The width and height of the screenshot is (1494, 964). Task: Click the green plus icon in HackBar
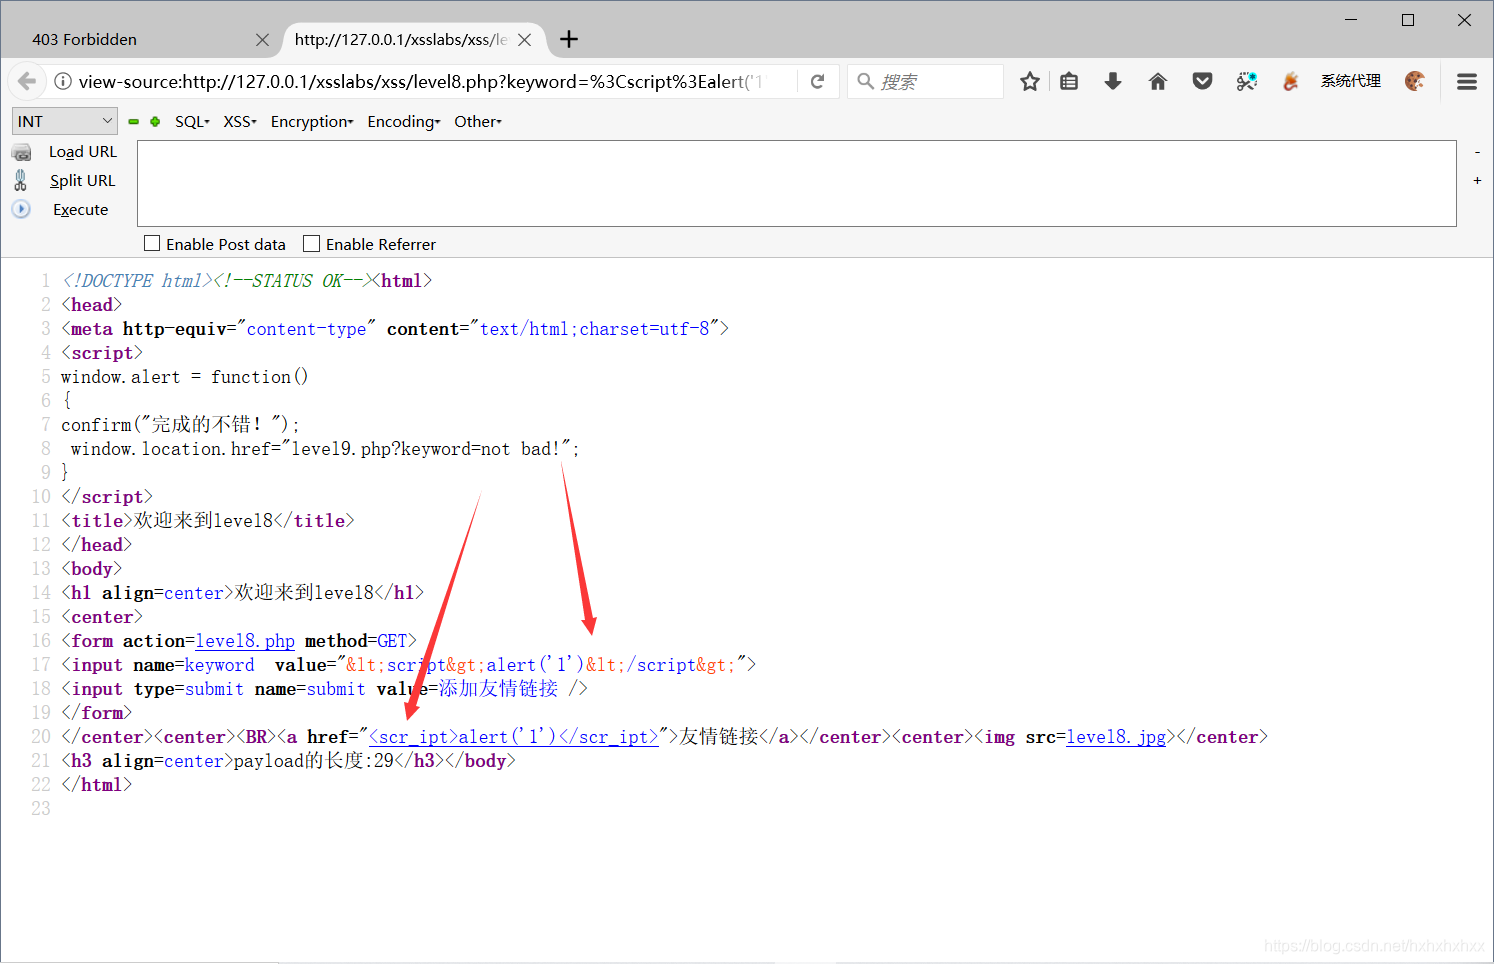(155, 122)
